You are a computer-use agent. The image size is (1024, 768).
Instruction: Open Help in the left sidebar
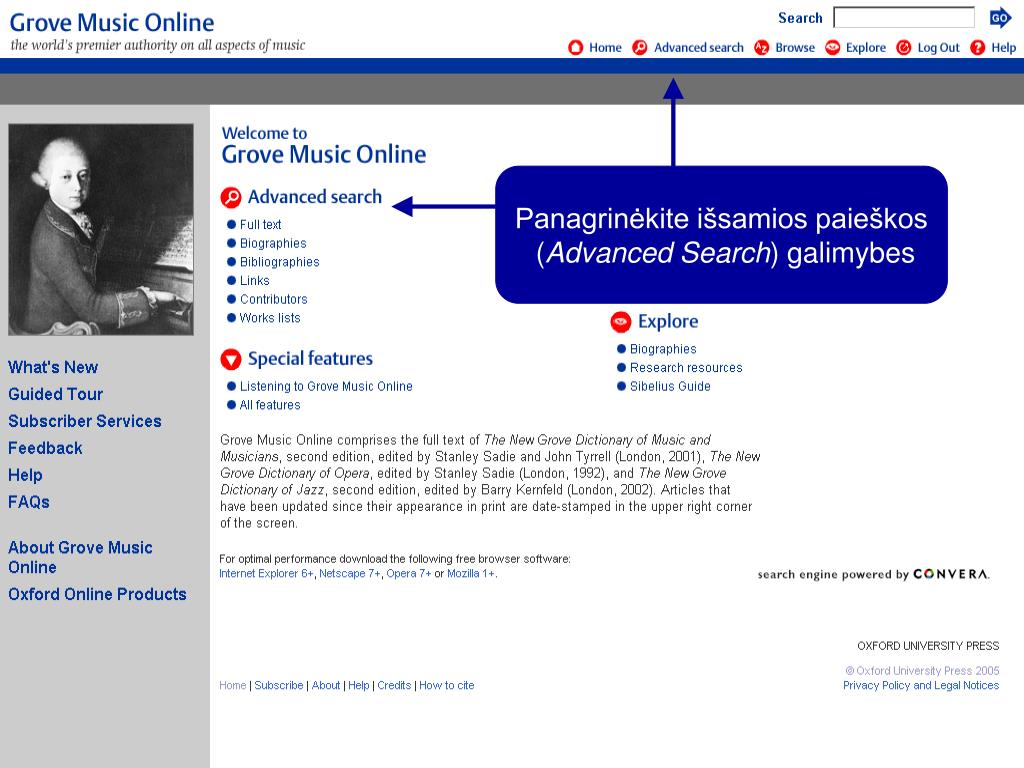click(x=25, y=475)
